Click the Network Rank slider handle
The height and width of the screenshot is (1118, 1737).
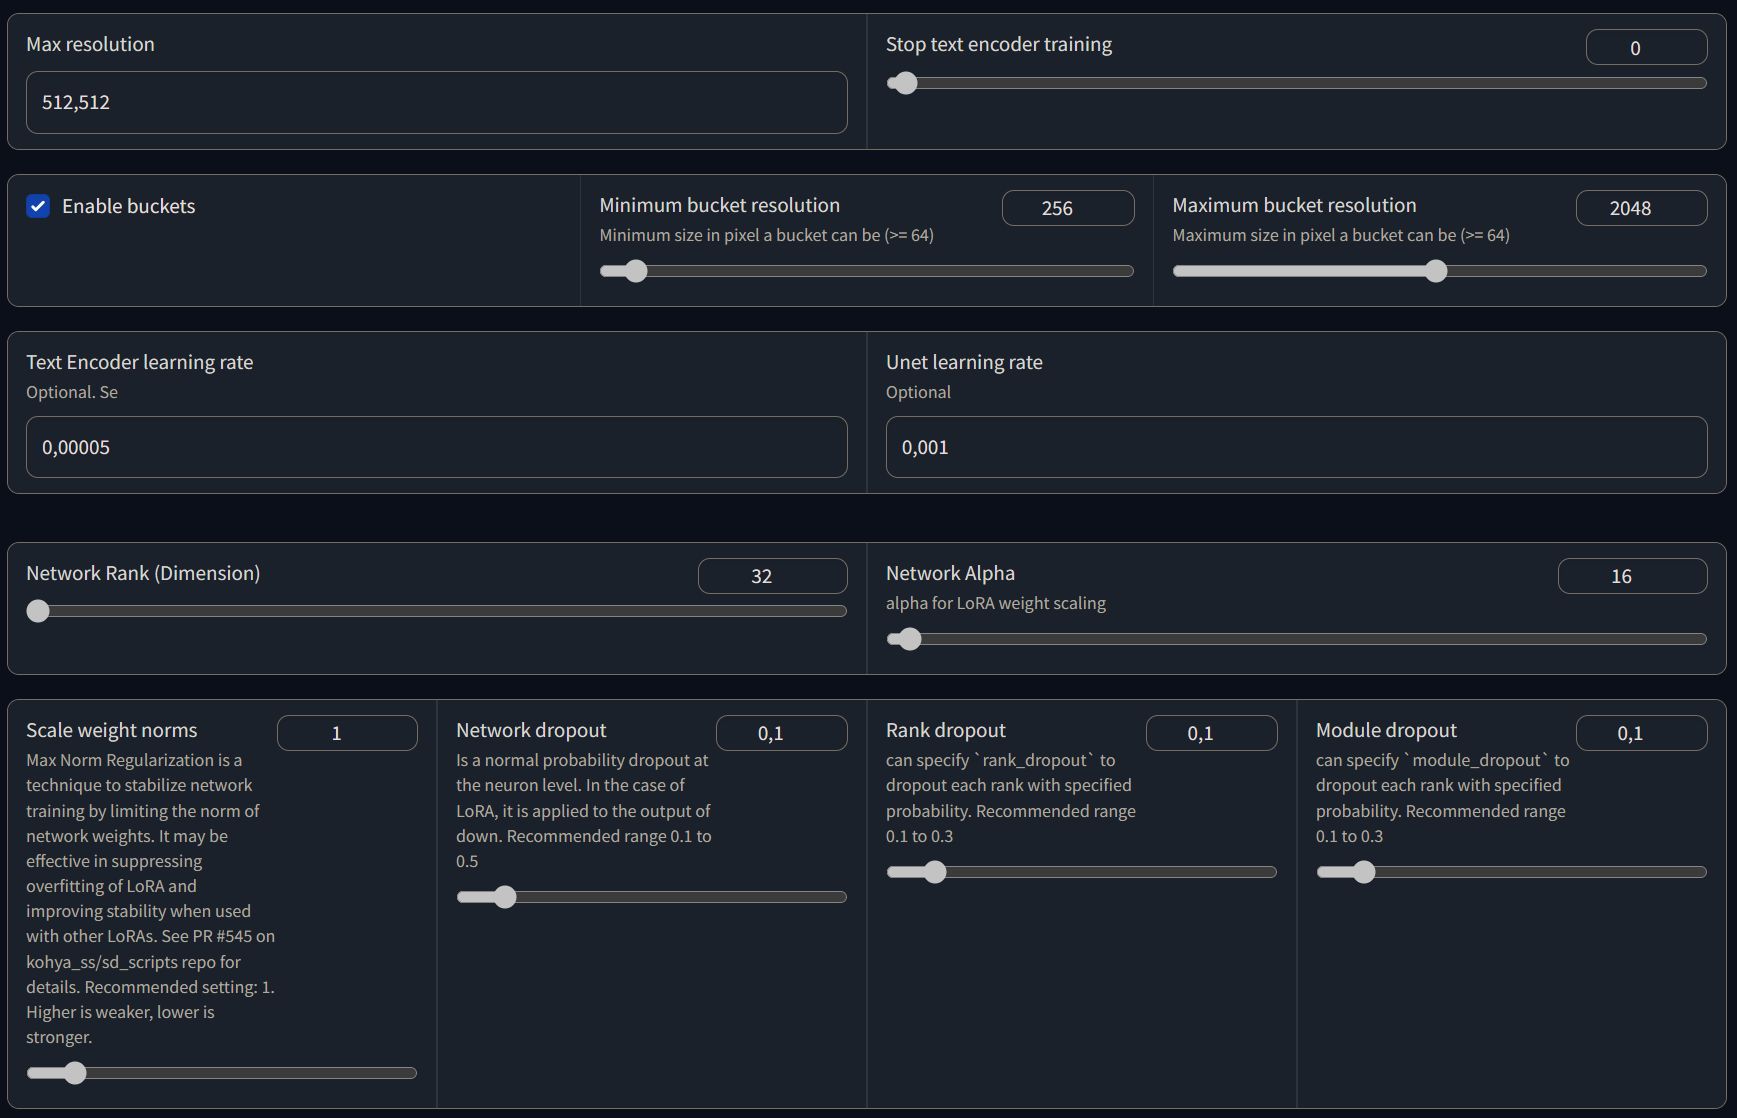point(38,611)
